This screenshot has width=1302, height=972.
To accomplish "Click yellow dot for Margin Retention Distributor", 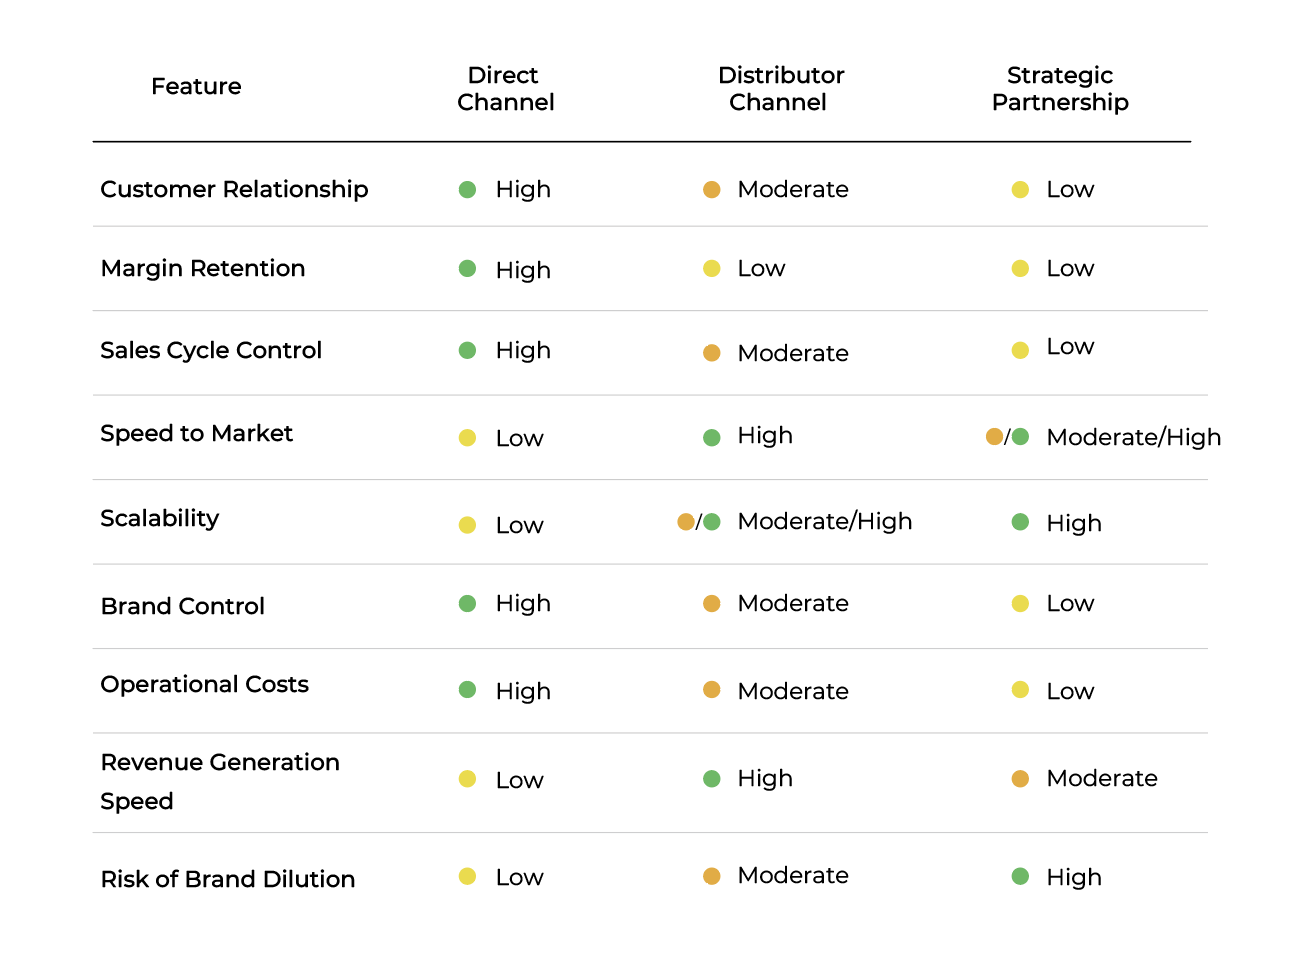I will coord(711,268).
